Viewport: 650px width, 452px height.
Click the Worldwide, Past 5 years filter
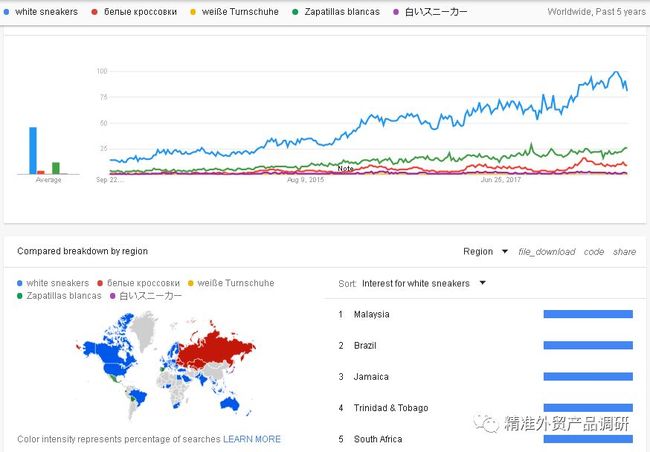point(596,12)
